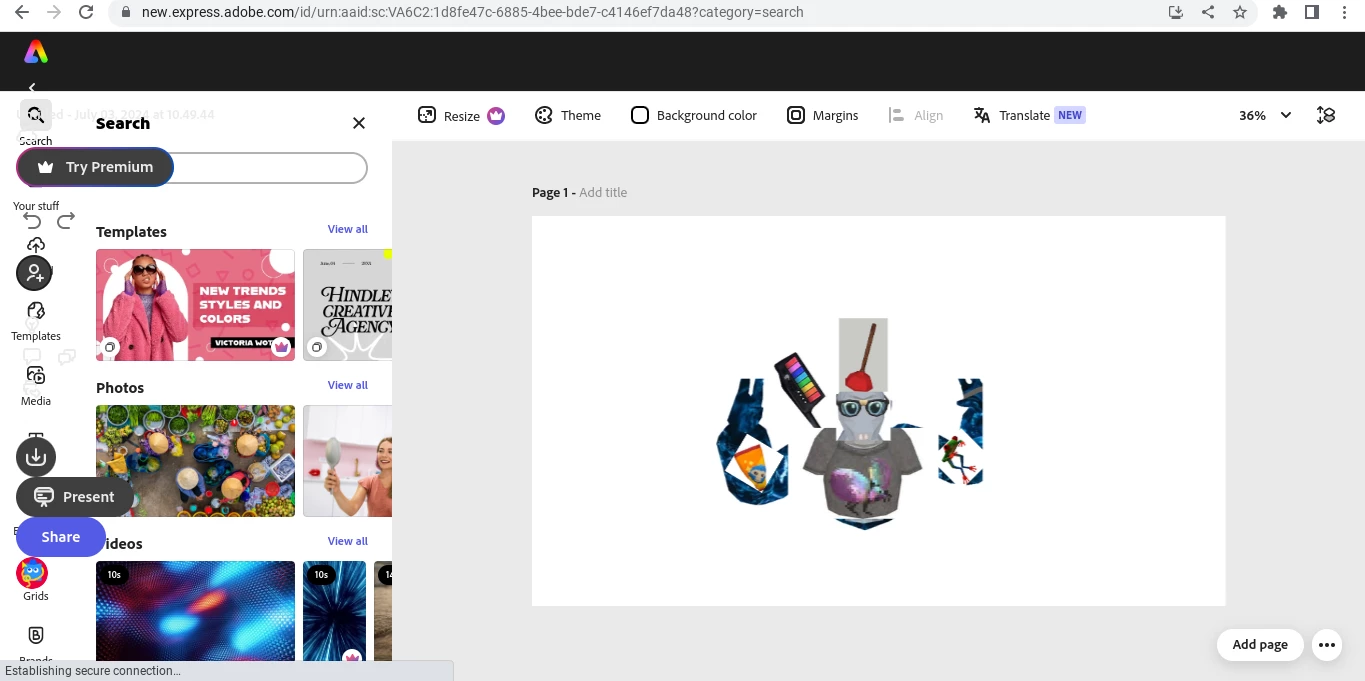The width and height of the screenshot is (1365, 681).
Task: Click the Resize tool
Action: click(461, 115)
